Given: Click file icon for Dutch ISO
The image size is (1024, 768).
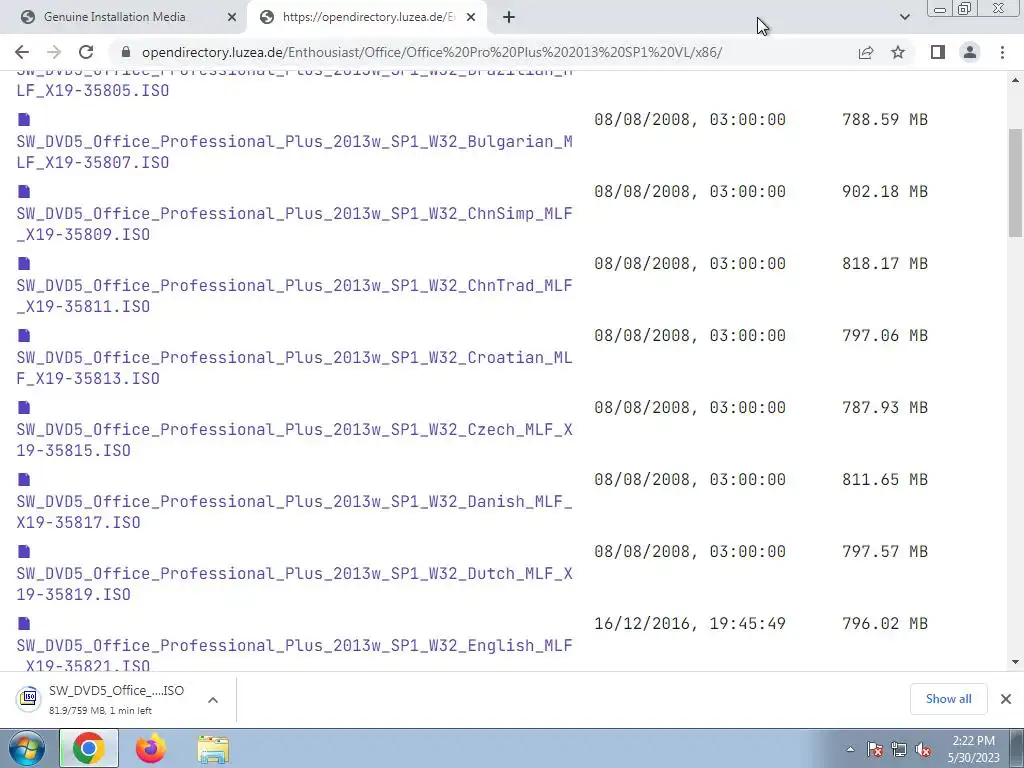Looking at the screenshot, I should 24,551.
